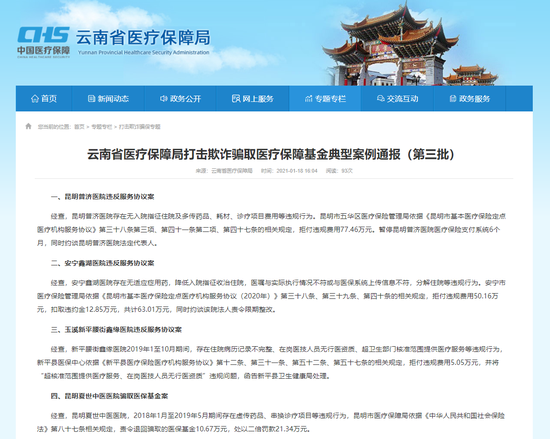The height and width of the screenshot is (439, 550).
Task: Click the paragraph line mentioning 77.46万元
Action: 268,230
